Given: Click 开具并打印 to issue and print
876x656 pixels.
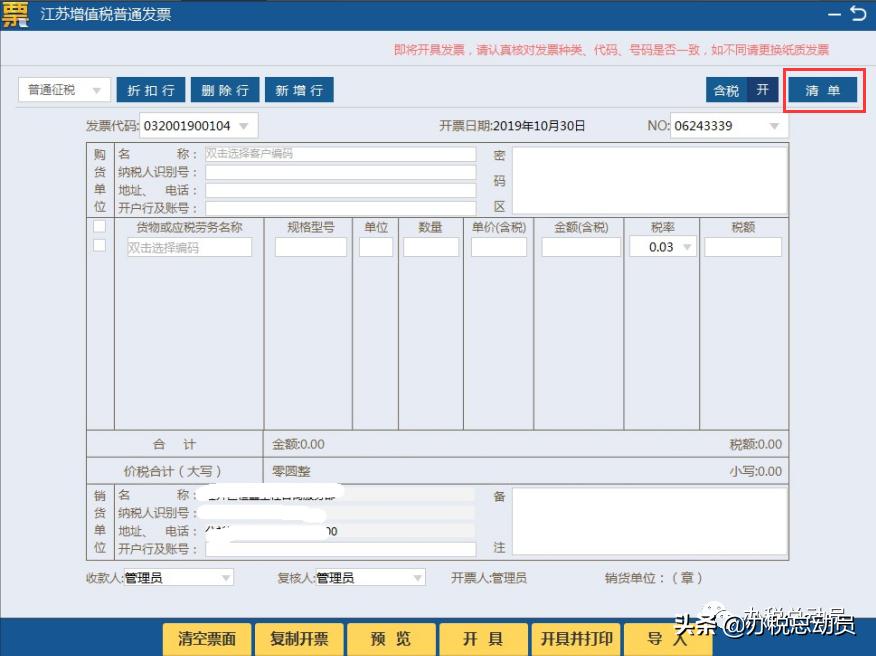Looking at the screenshot, I should (575, 641).
